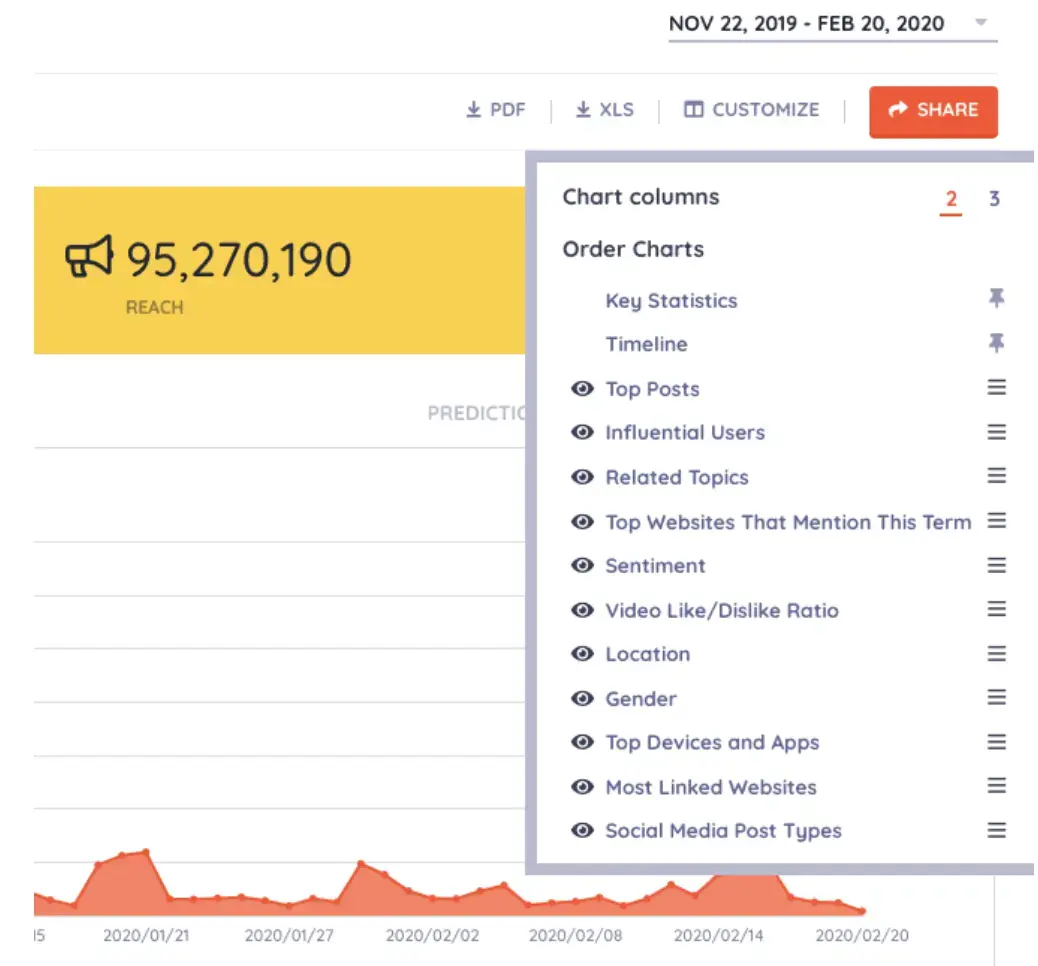
Task: Open the Customize panel
Action: [751, 110]
